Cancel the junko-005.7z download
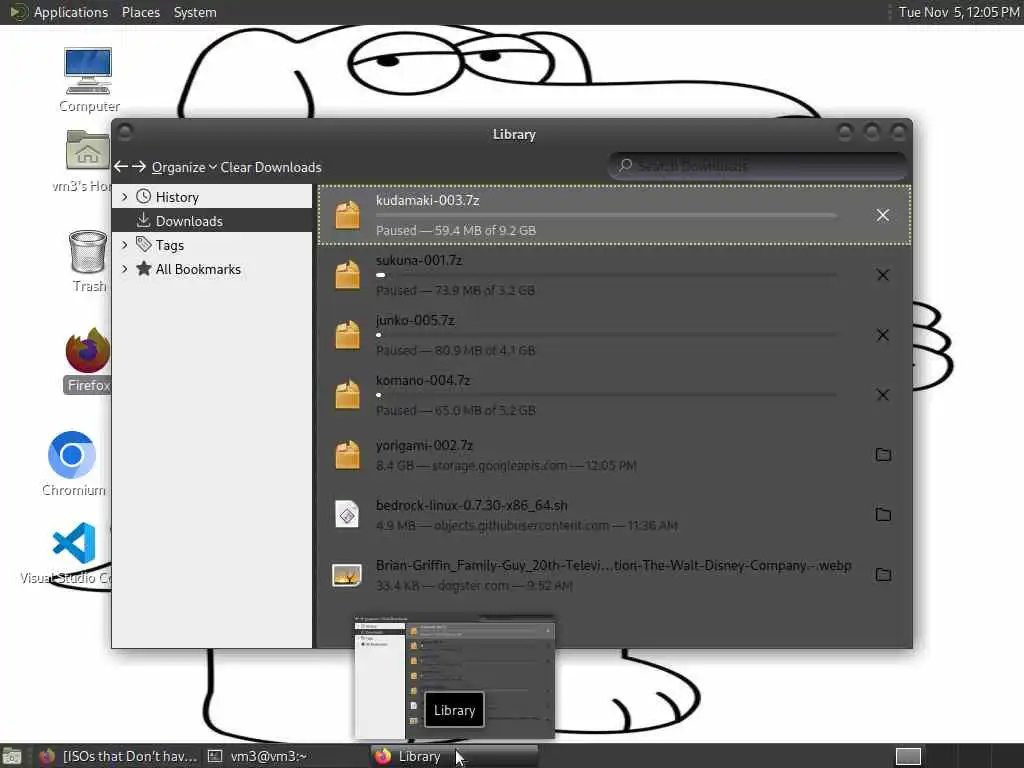 [x=882, y=335]
